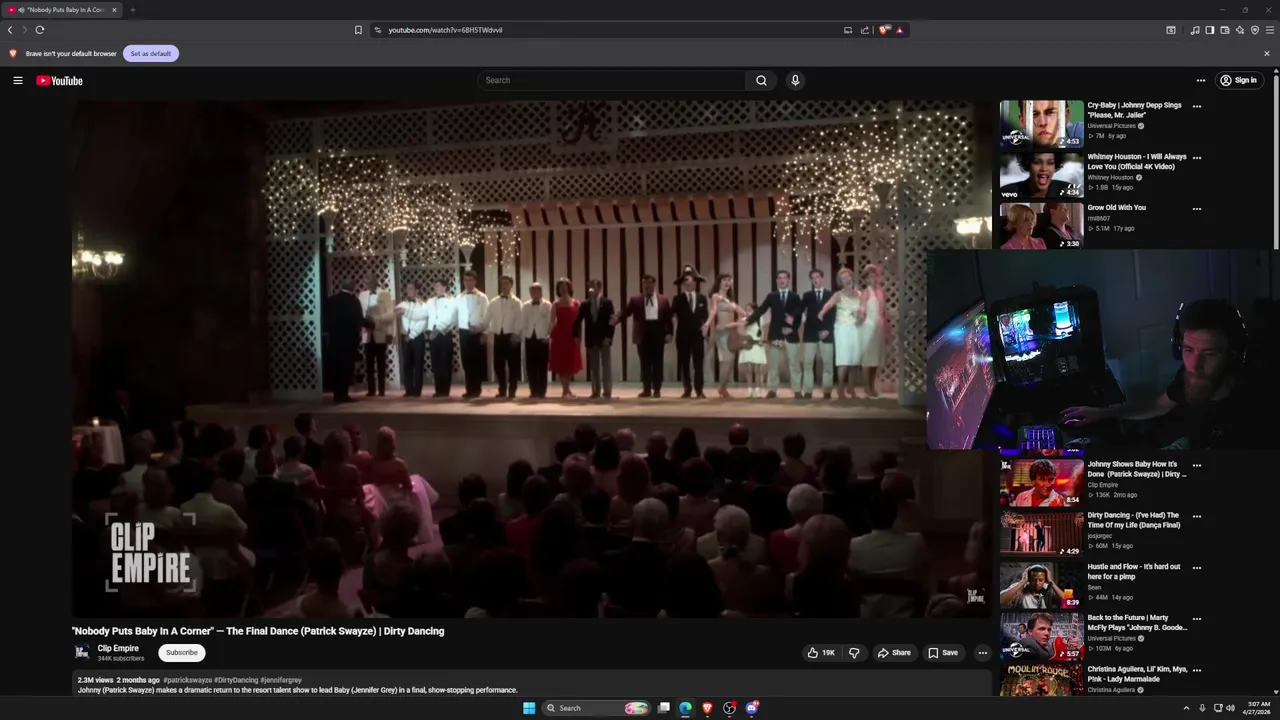The width and height of the screenshot is (1280, 720).
Task: Open taskbar clock showing 3:07 AM
Action: point(1258,708)
